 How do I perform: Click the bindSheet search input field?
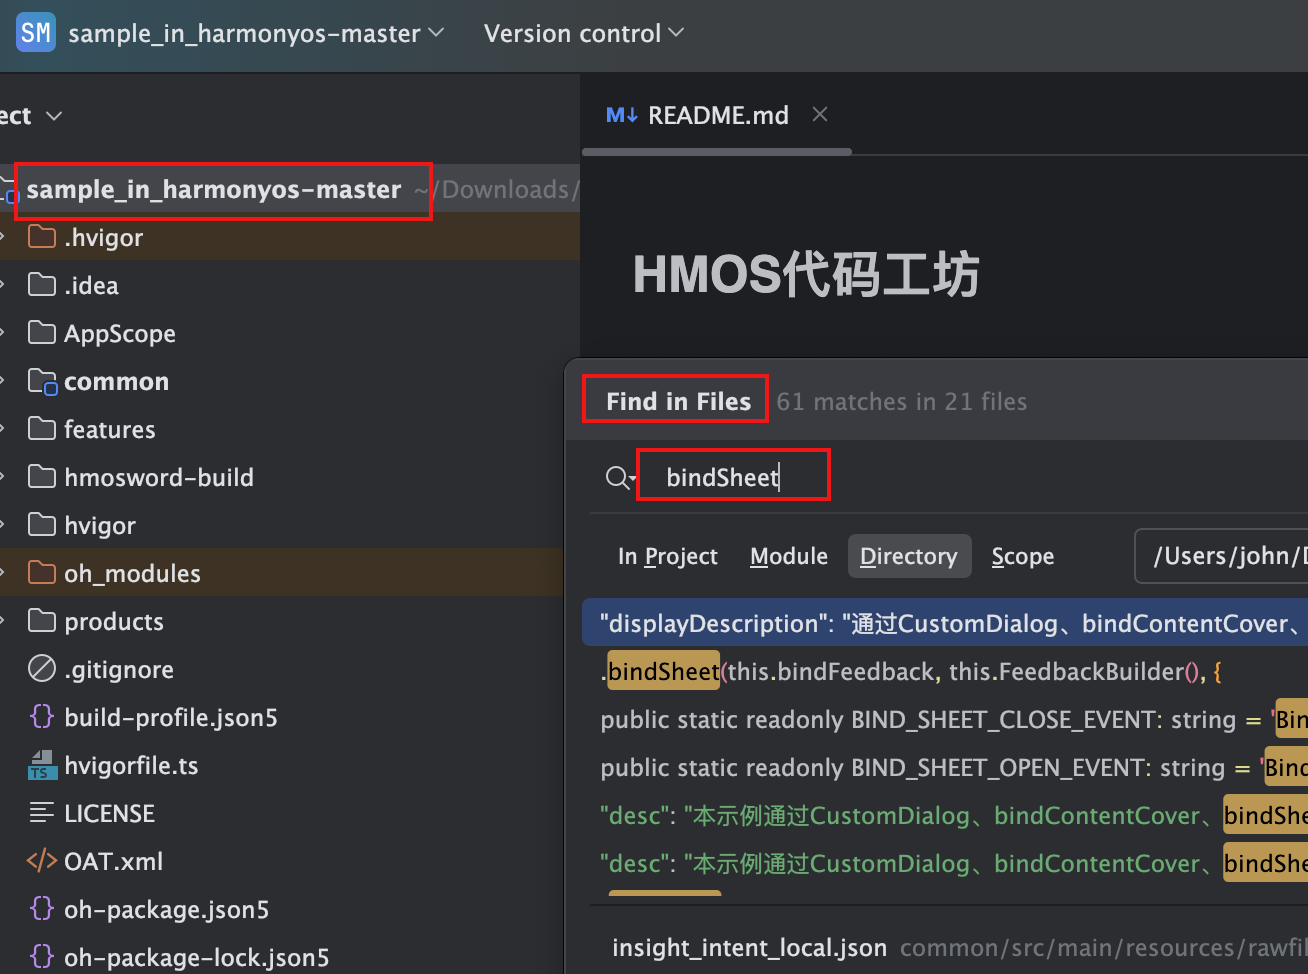(x=733, y=477)
